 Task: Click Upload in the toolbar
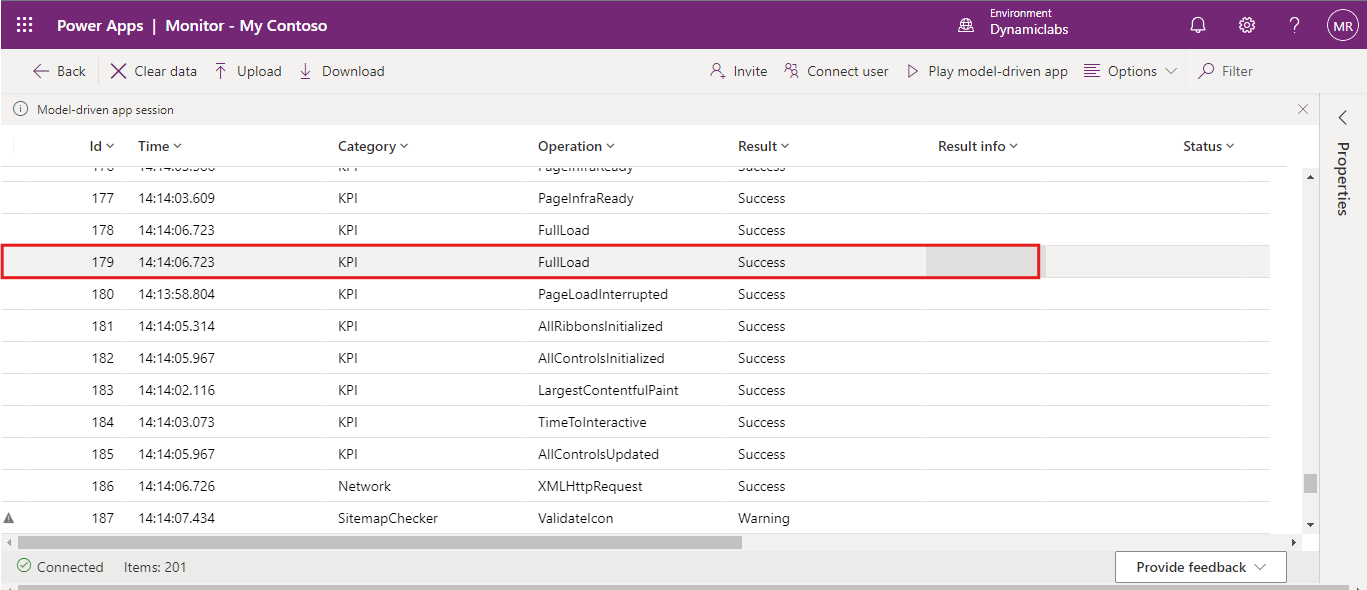[247, 71]
